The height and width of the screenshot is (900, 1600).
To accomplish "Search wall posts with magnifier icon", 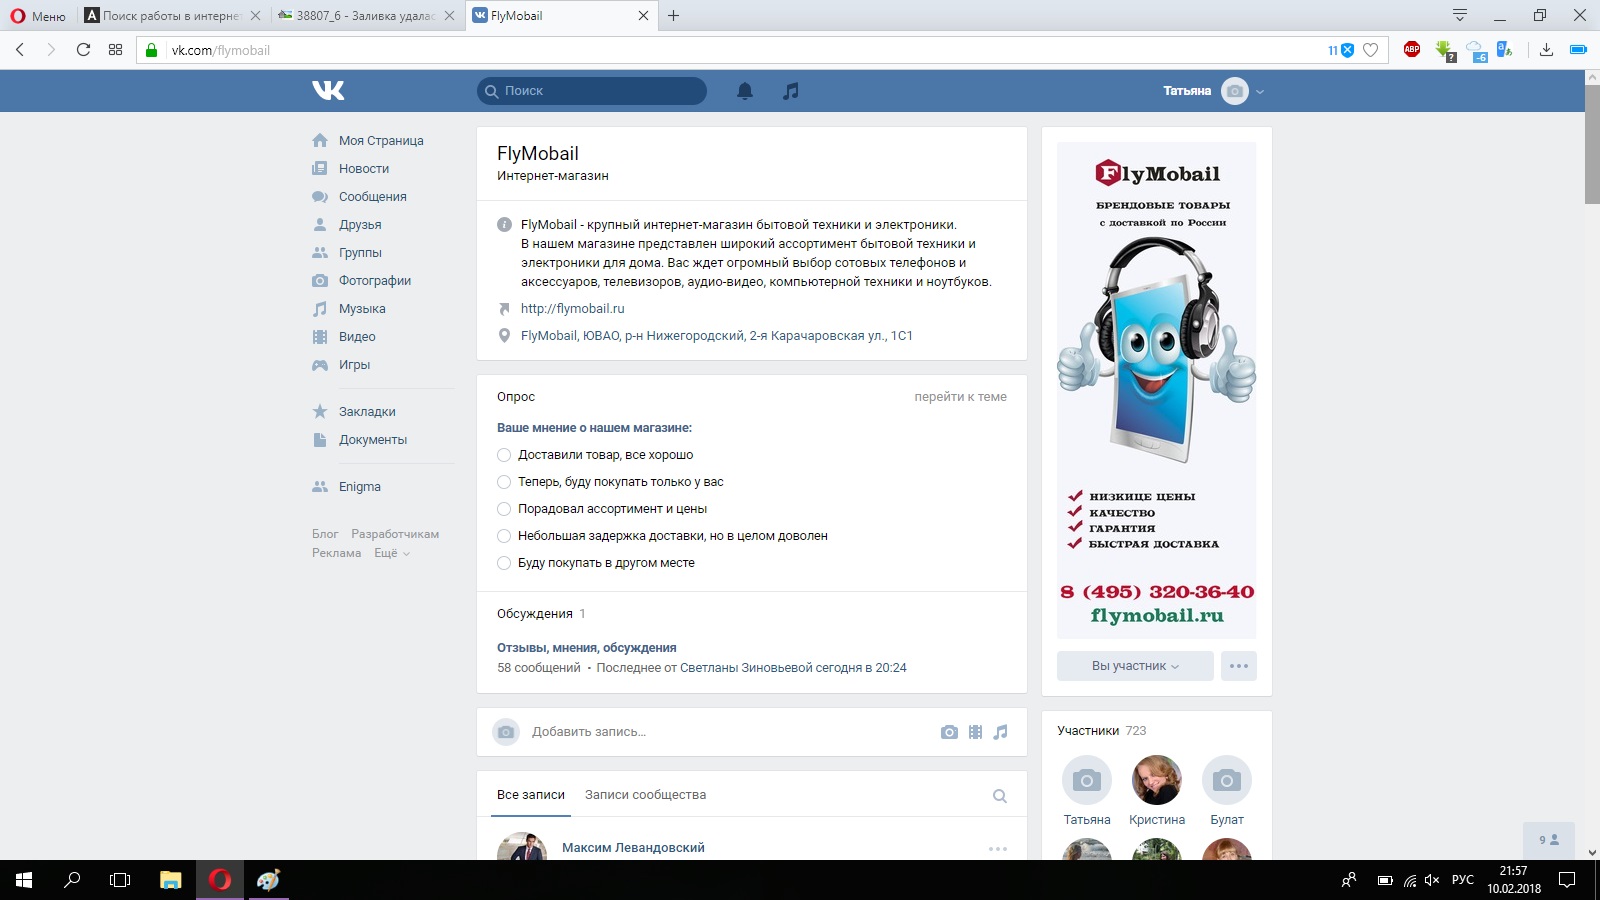I will (1000, 796).
